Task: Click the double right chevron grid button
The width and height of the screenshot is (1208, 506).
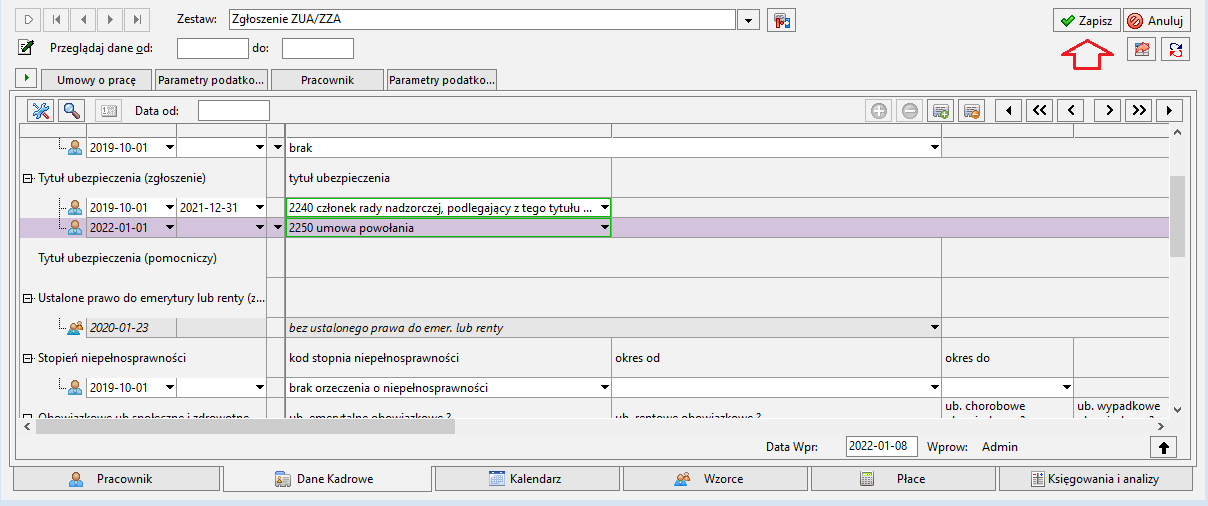Action: [x=1139, y=111]
